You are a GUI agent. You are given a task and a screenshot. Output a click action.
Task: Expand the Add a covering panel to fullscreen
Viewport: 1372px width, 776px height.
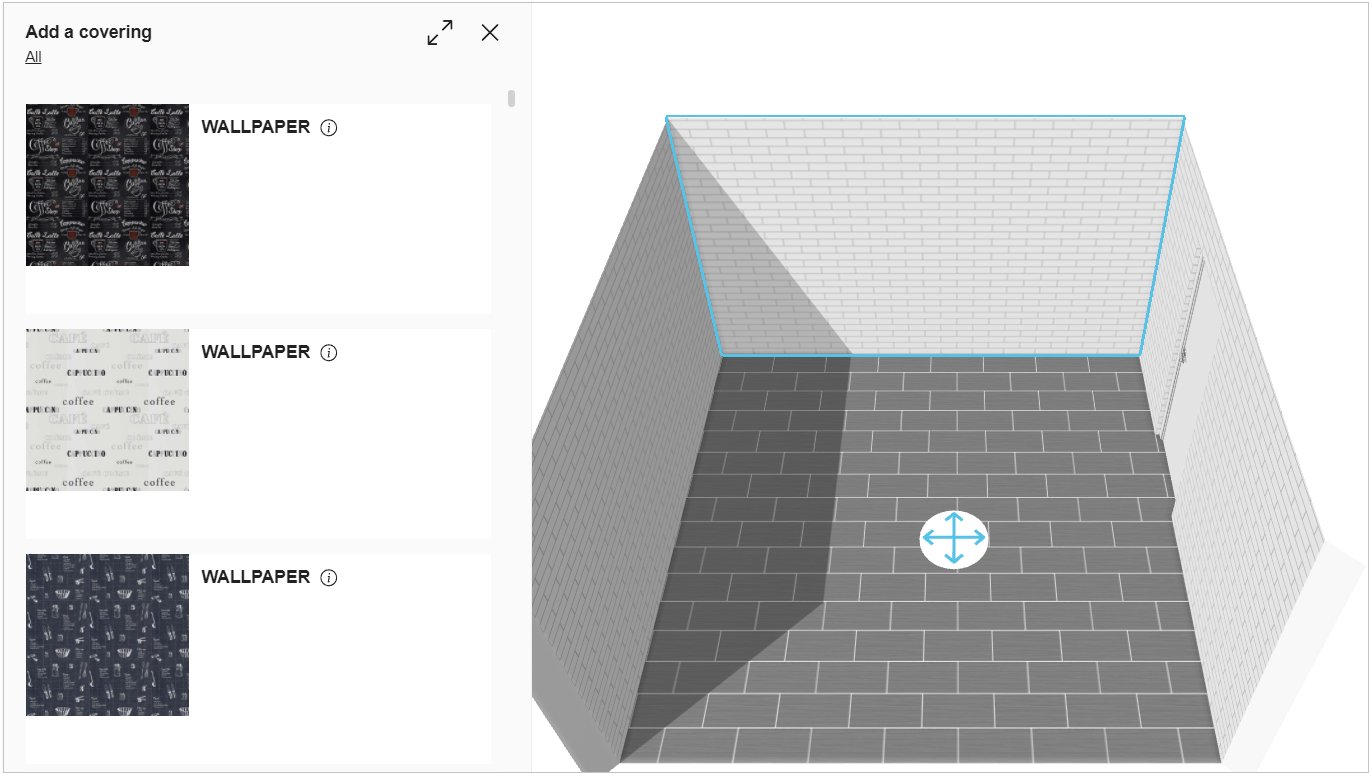pos(438,33)
